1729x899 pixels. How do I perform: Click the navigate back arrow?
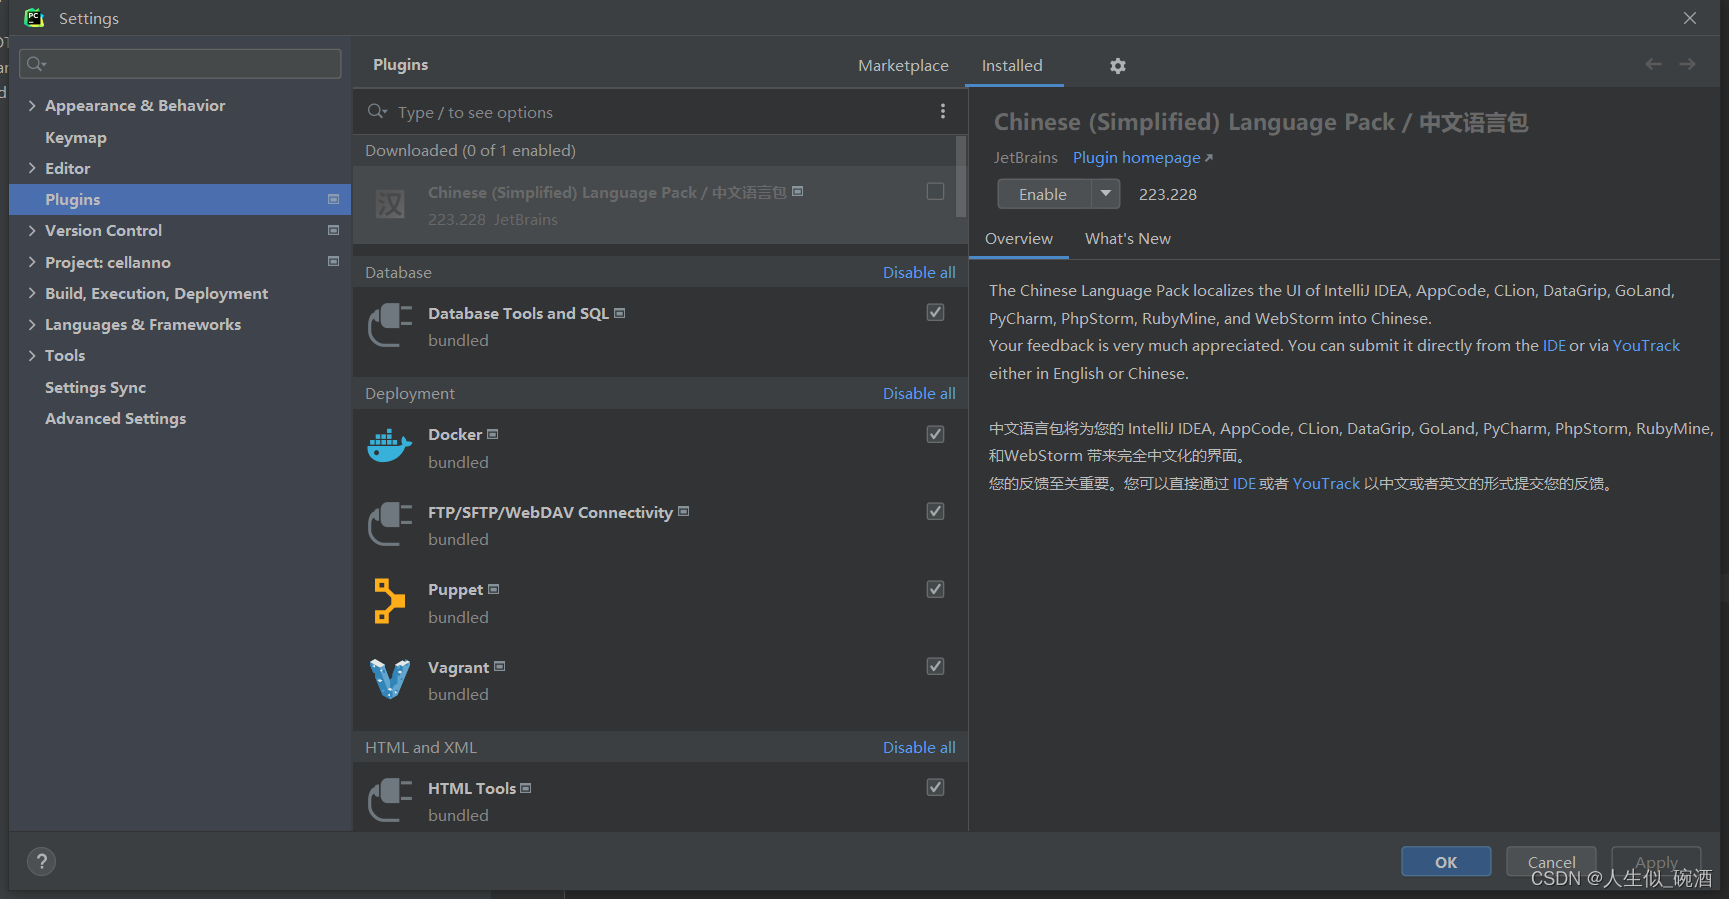[x=1653, y=64]
